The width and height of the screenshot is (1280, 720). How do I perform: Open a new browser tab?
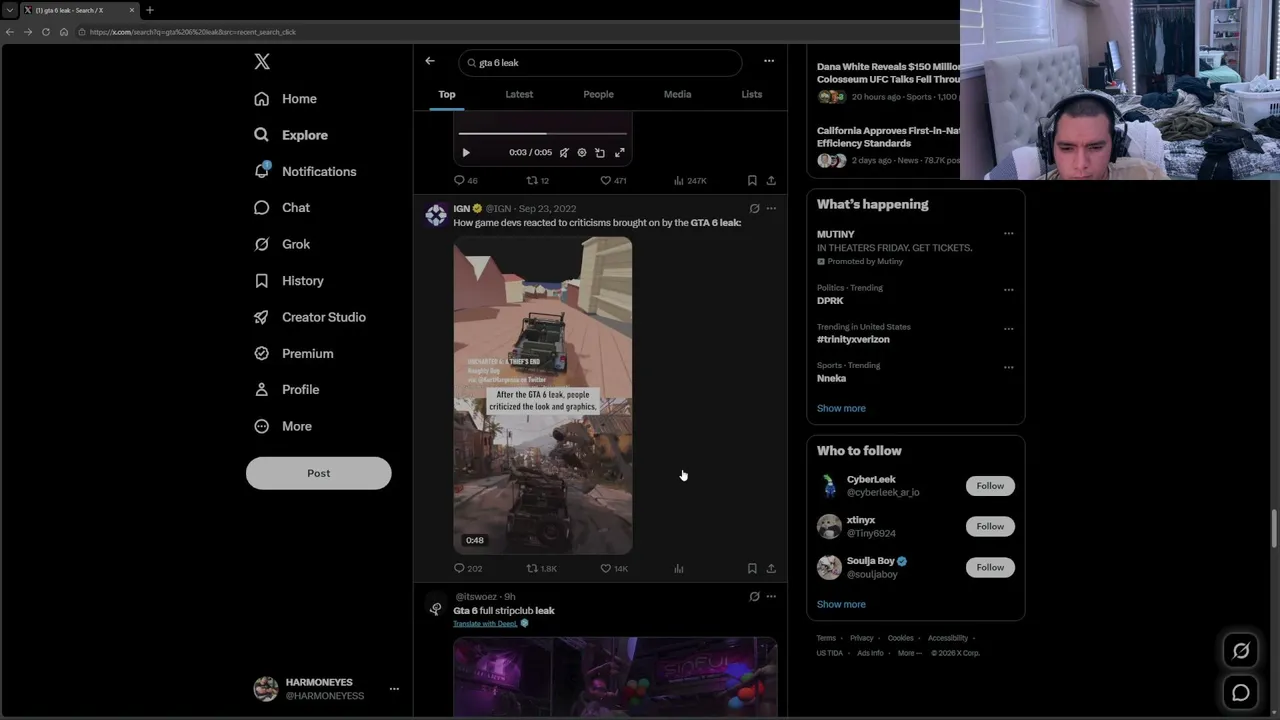pyautogui.click(x=149, y=10)
